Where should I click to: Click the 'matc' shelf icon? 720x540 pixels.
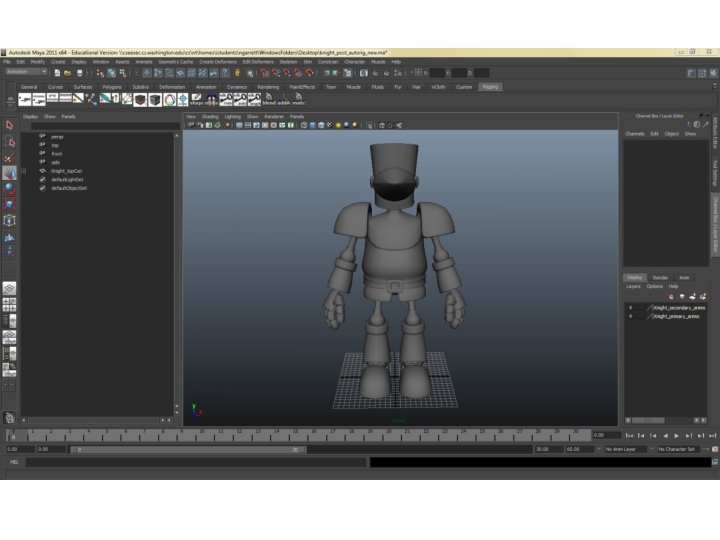[298, 100]
